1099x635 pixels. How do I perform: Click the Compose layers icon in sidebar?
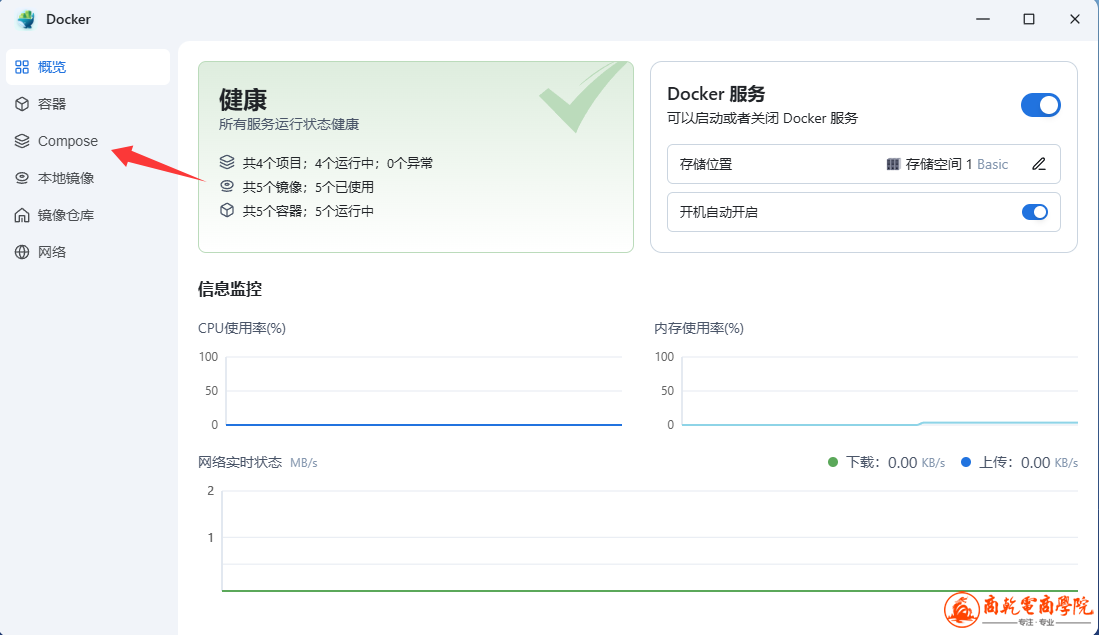click(22, 141)
